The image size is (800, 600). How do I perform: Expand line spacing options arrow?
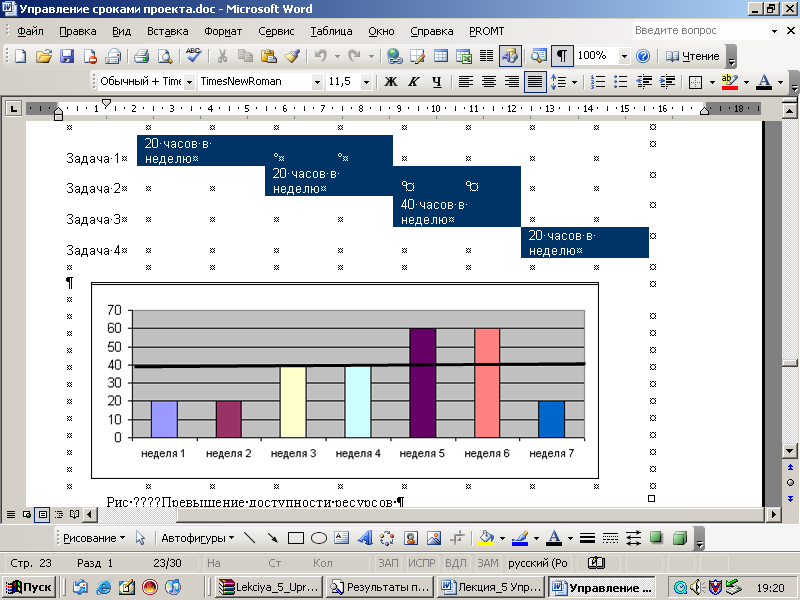tap(574, 82)
